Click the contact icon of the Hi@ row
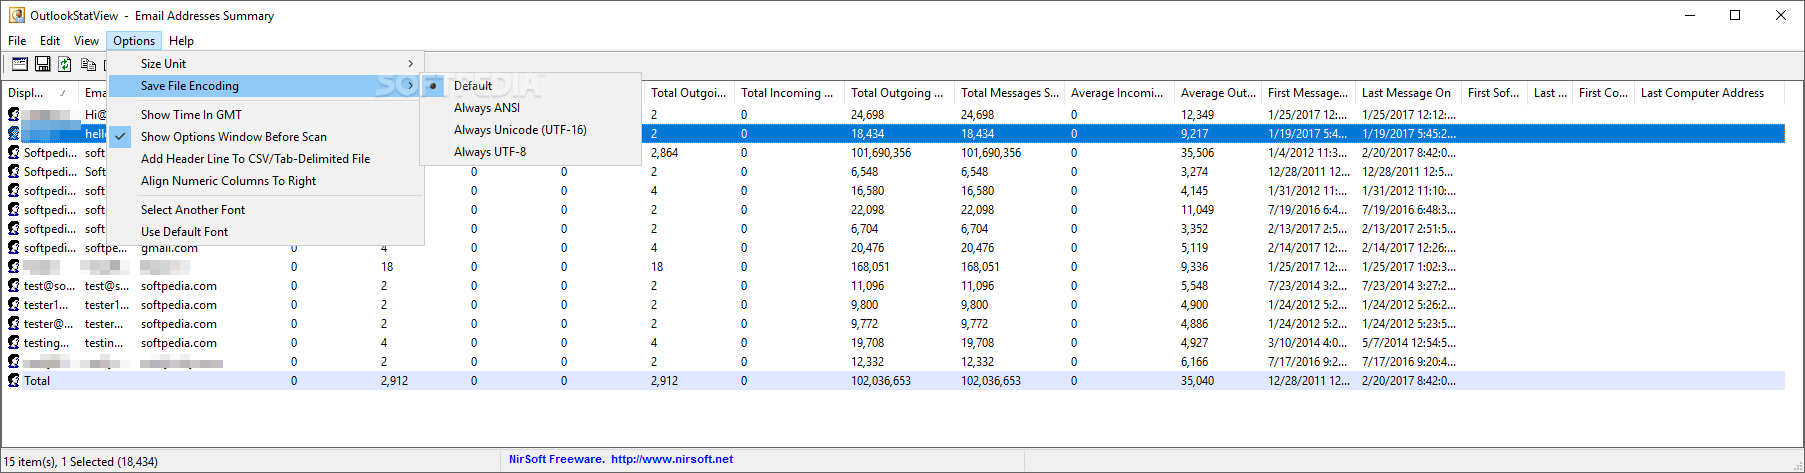This screenshot has height=473, width=1805. 14,115
